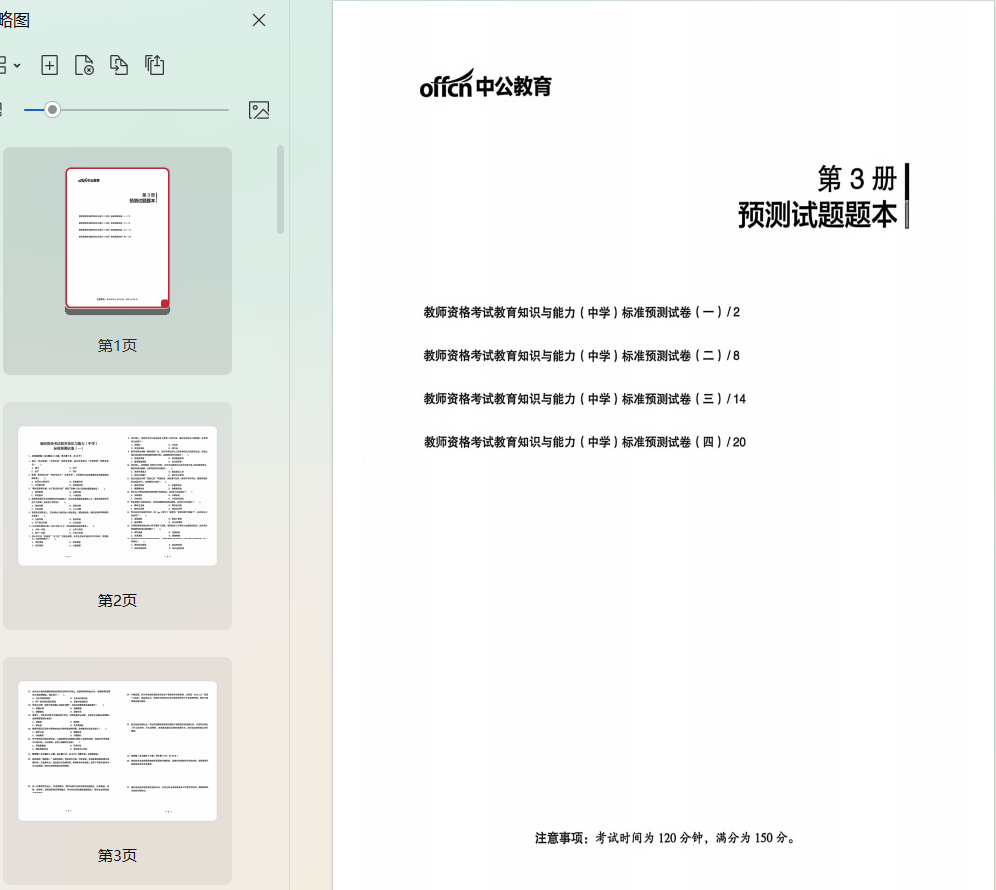Select the page 1 thumbnail

pyautogui.click(x=117, y=239)
